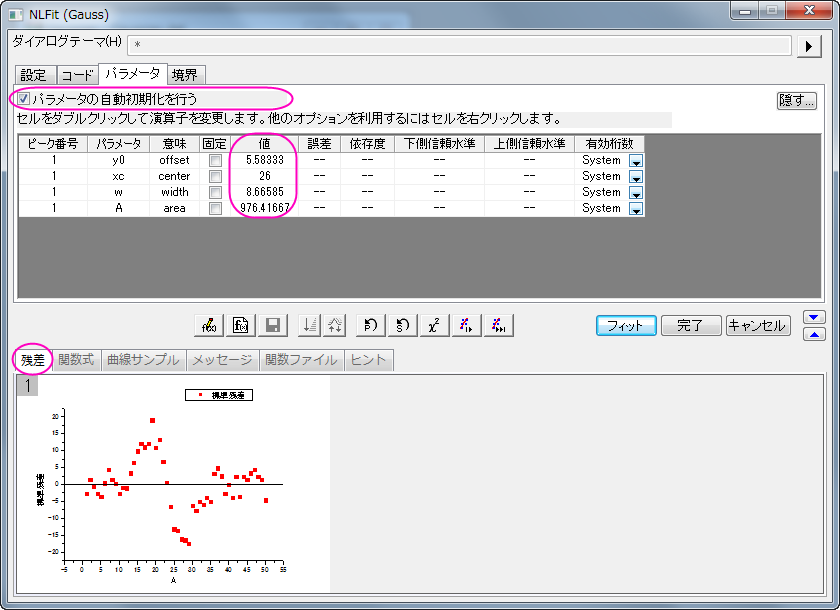Screen dimensions: 840x610
Task: Click the A value cell 976.41667
Action: [264, 208]
